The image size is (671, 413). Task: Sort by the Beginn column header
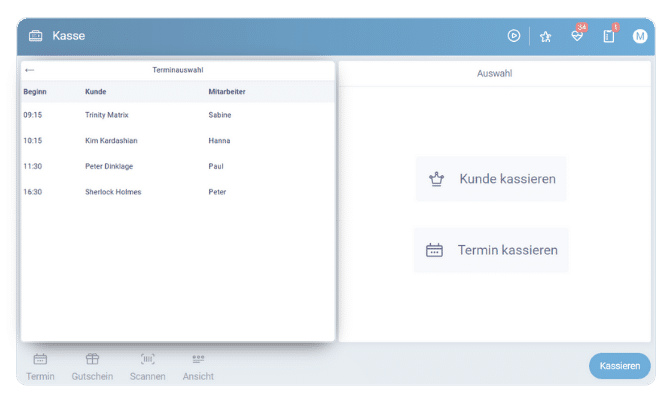tap(35, 92)
